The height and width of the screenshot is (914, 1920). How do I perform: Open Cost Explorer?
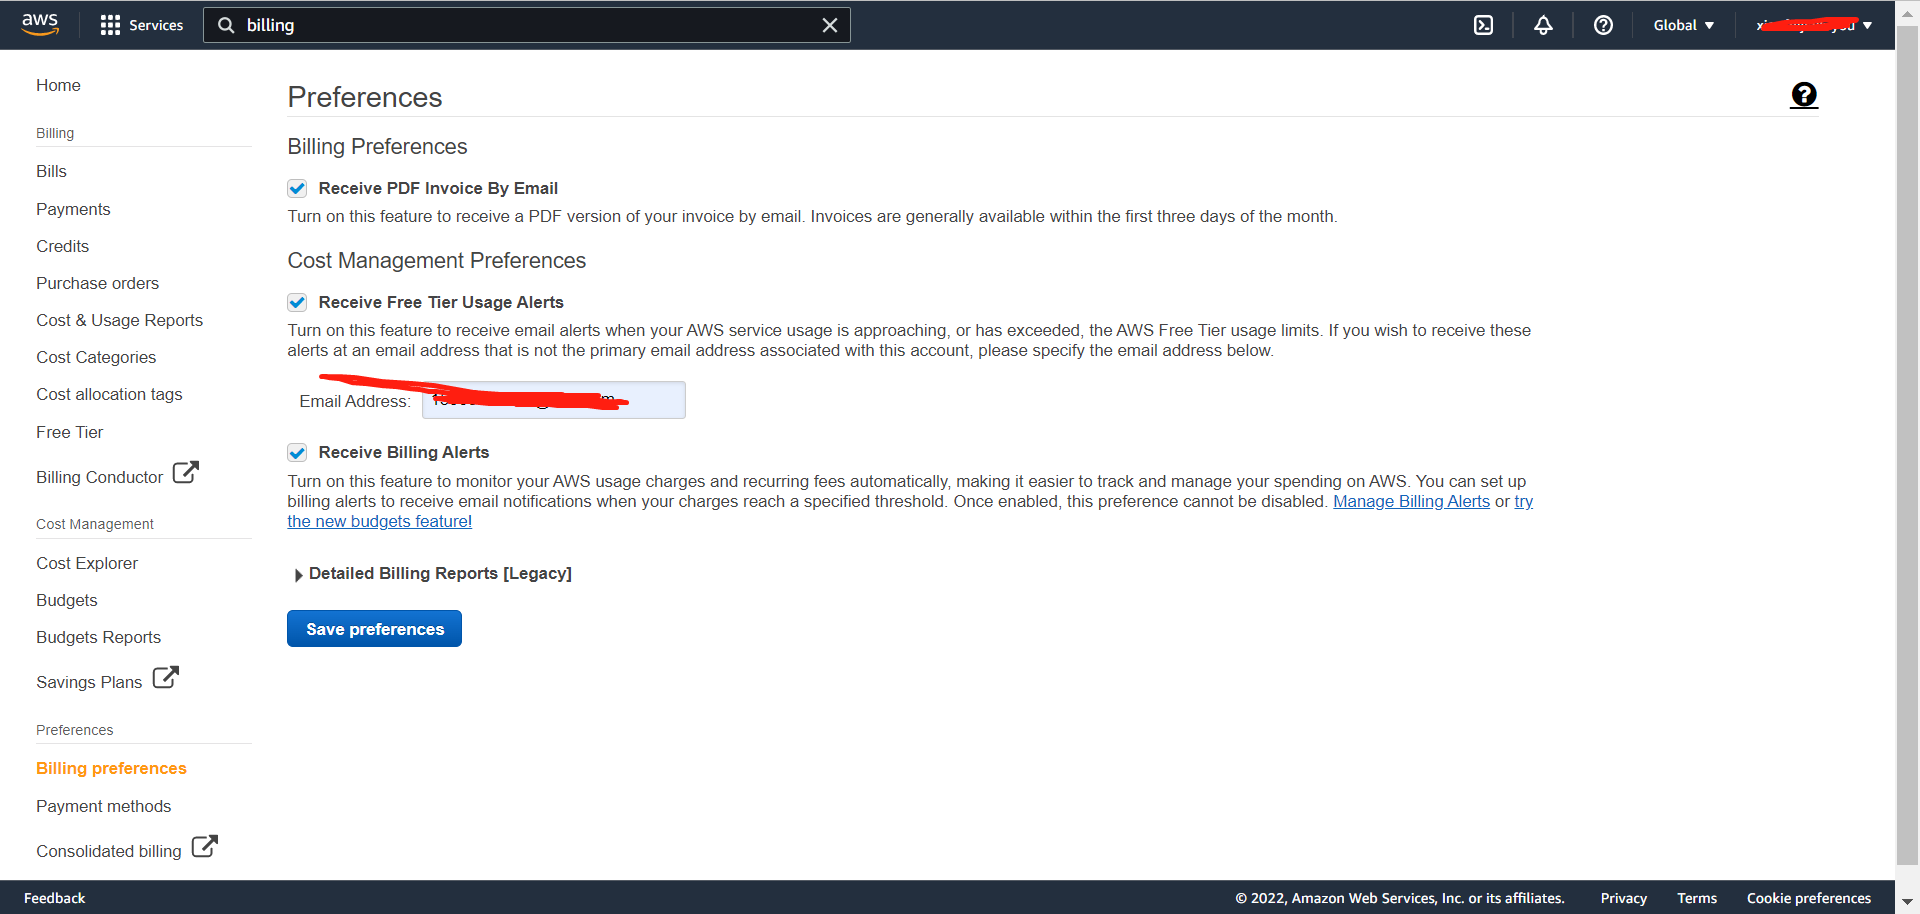click(x=87, y=563)
